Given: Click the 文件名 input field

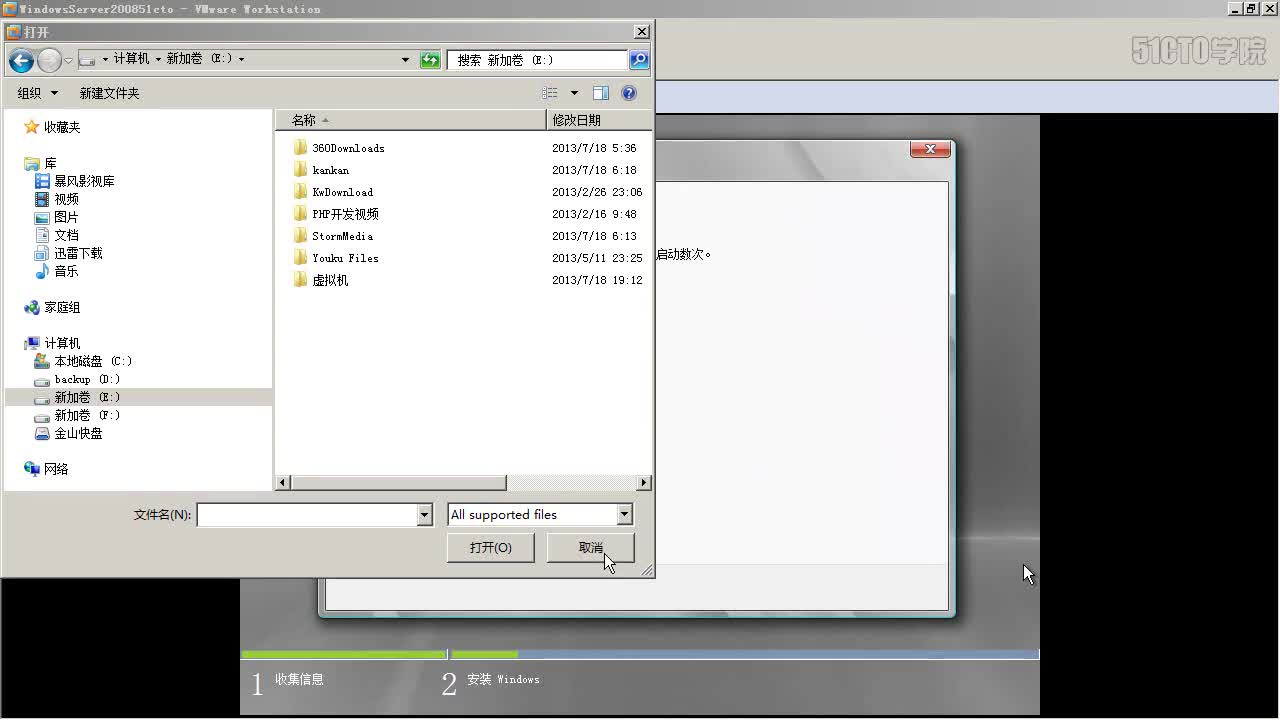Looking at the screenshot, I should [307, 515].
